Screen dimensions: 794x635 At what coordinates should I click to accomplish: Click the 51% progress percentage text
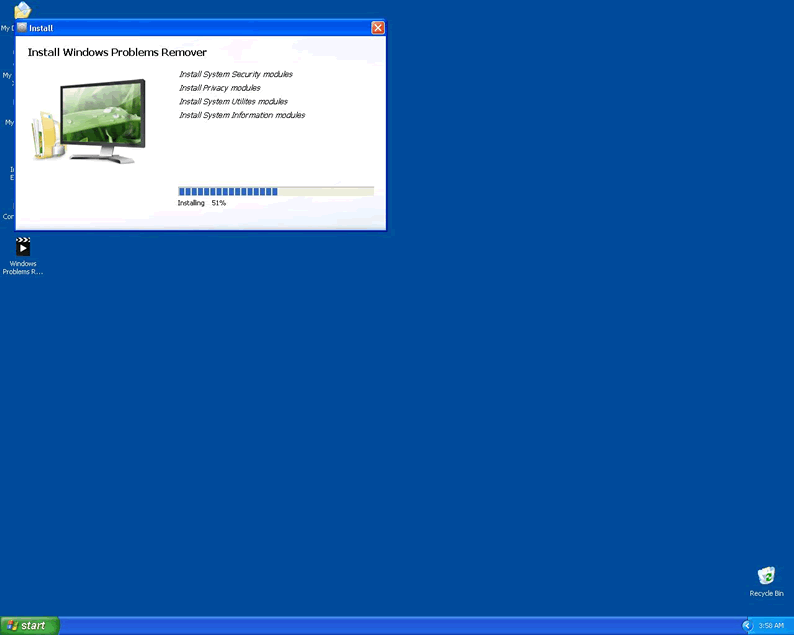218,203
